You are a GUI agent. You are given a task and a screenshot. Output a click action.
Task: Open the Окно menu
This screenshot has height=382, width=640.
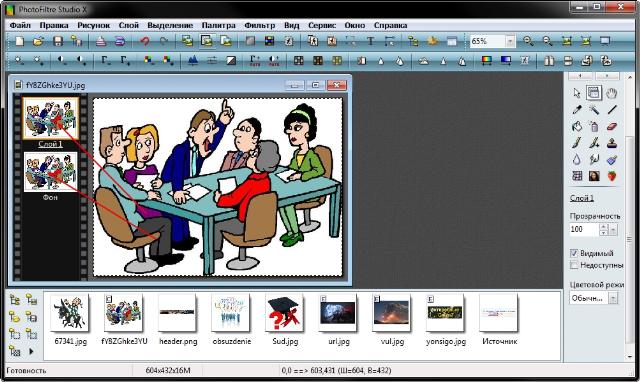[355, 25]
